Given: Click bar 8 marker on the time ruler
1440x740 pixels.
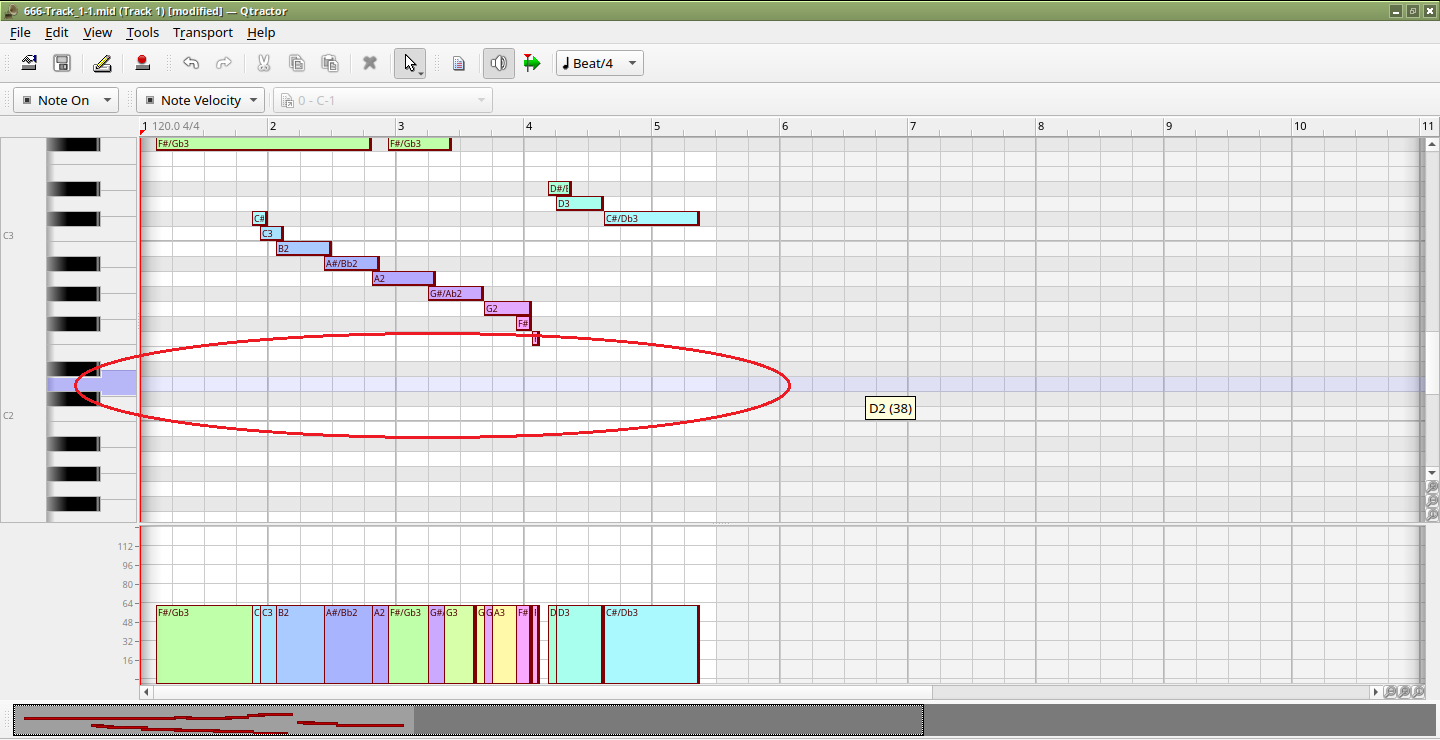Looking at the screenshot, I should [x=1041, y=126].
